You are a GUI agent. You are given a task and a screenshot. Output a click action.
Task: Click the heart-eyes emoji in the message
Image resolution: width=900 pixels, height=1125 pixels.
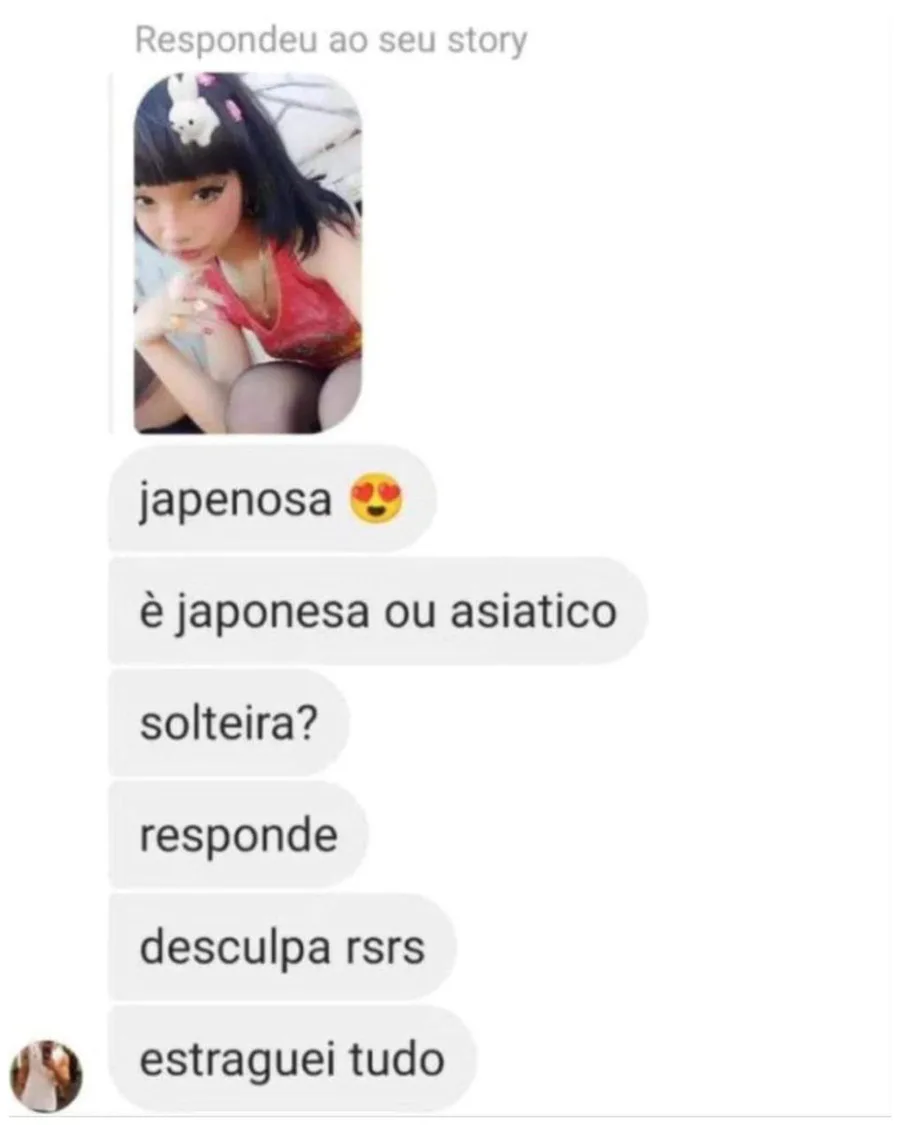[x=376, y=500]
